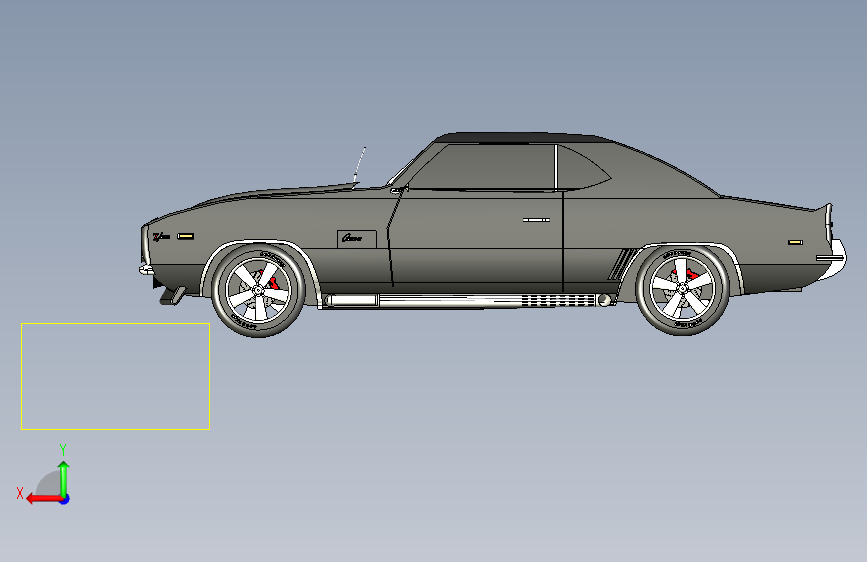
Task: Select the radio antenna on the fender
Action: point(359,165)
